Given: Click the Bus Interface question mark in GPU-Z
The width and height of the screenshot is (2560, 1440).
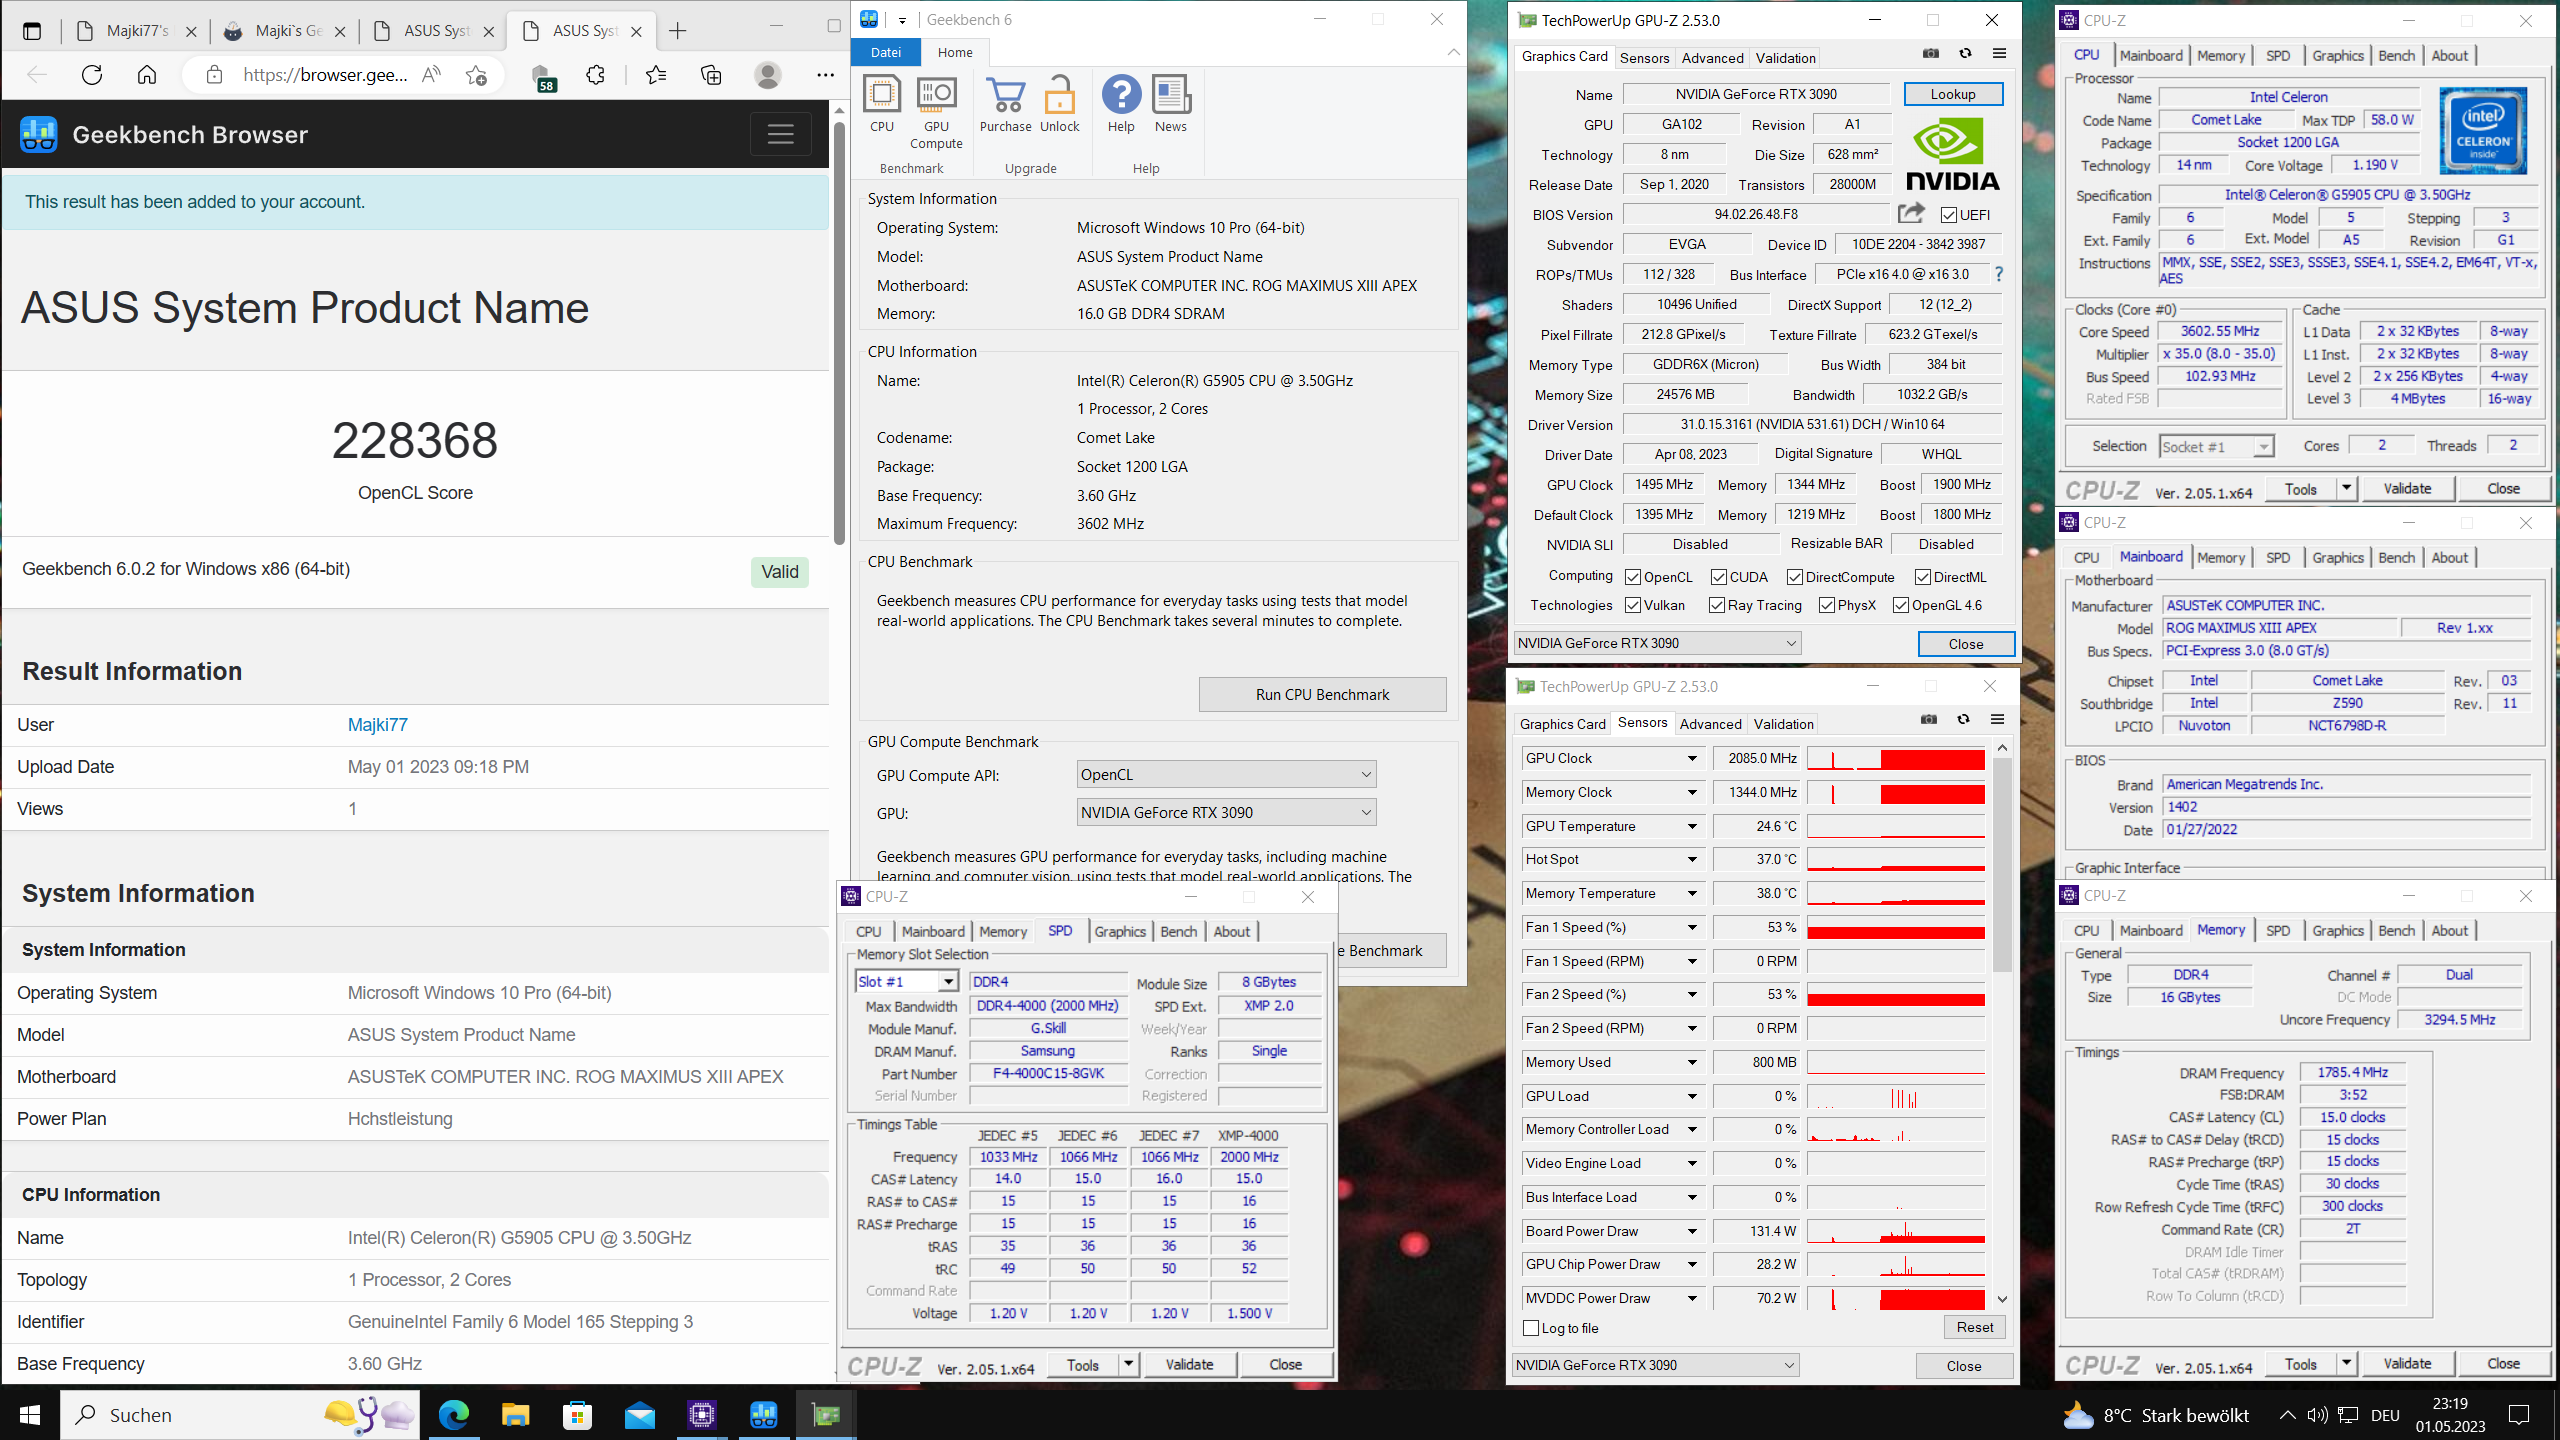Looking at the screenshot, I should [1998, 274].
